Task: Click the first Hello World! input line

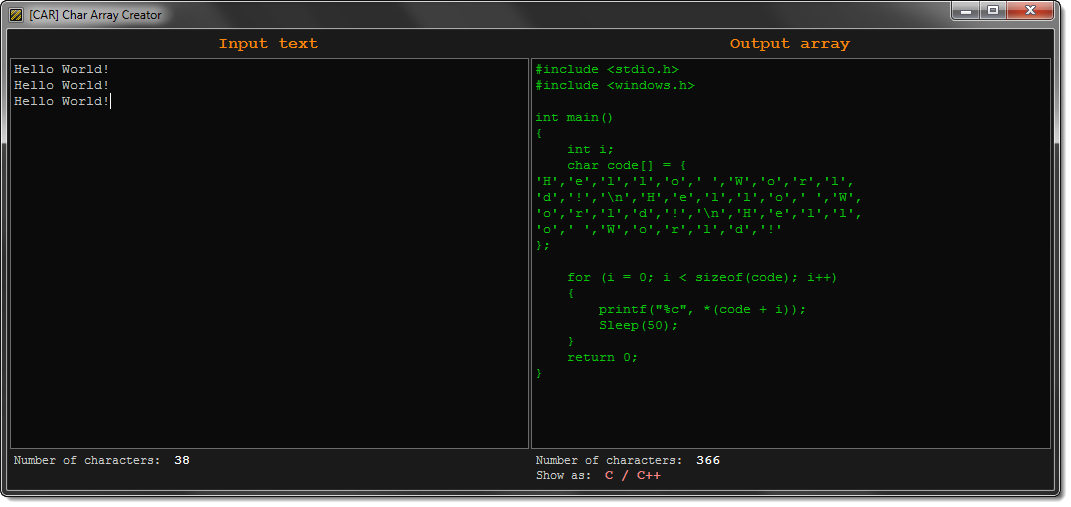Action: click(61, 69)
